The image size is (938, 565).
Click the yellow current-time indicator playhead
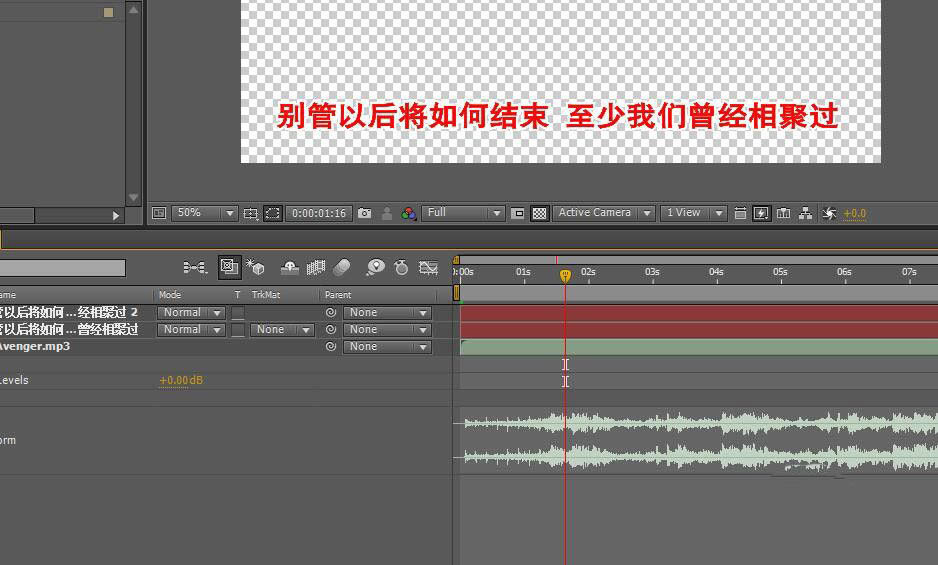click(x=565, y=275)
